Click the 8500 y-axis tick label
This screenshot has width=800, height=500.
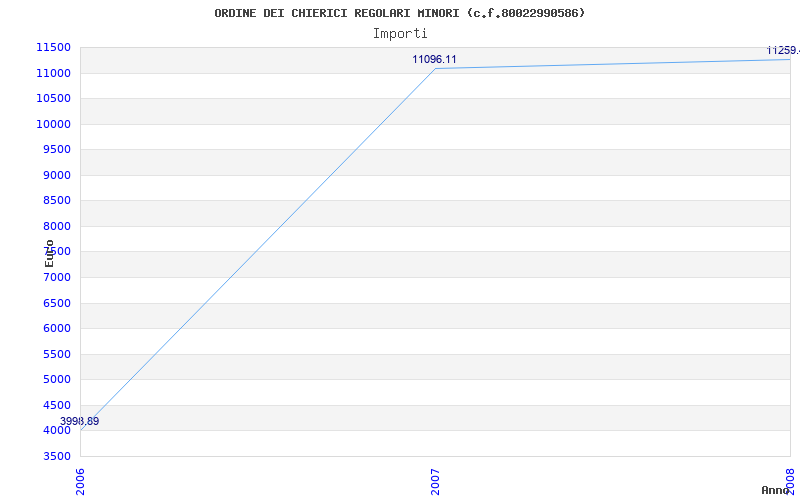click(x=57, y=201)
